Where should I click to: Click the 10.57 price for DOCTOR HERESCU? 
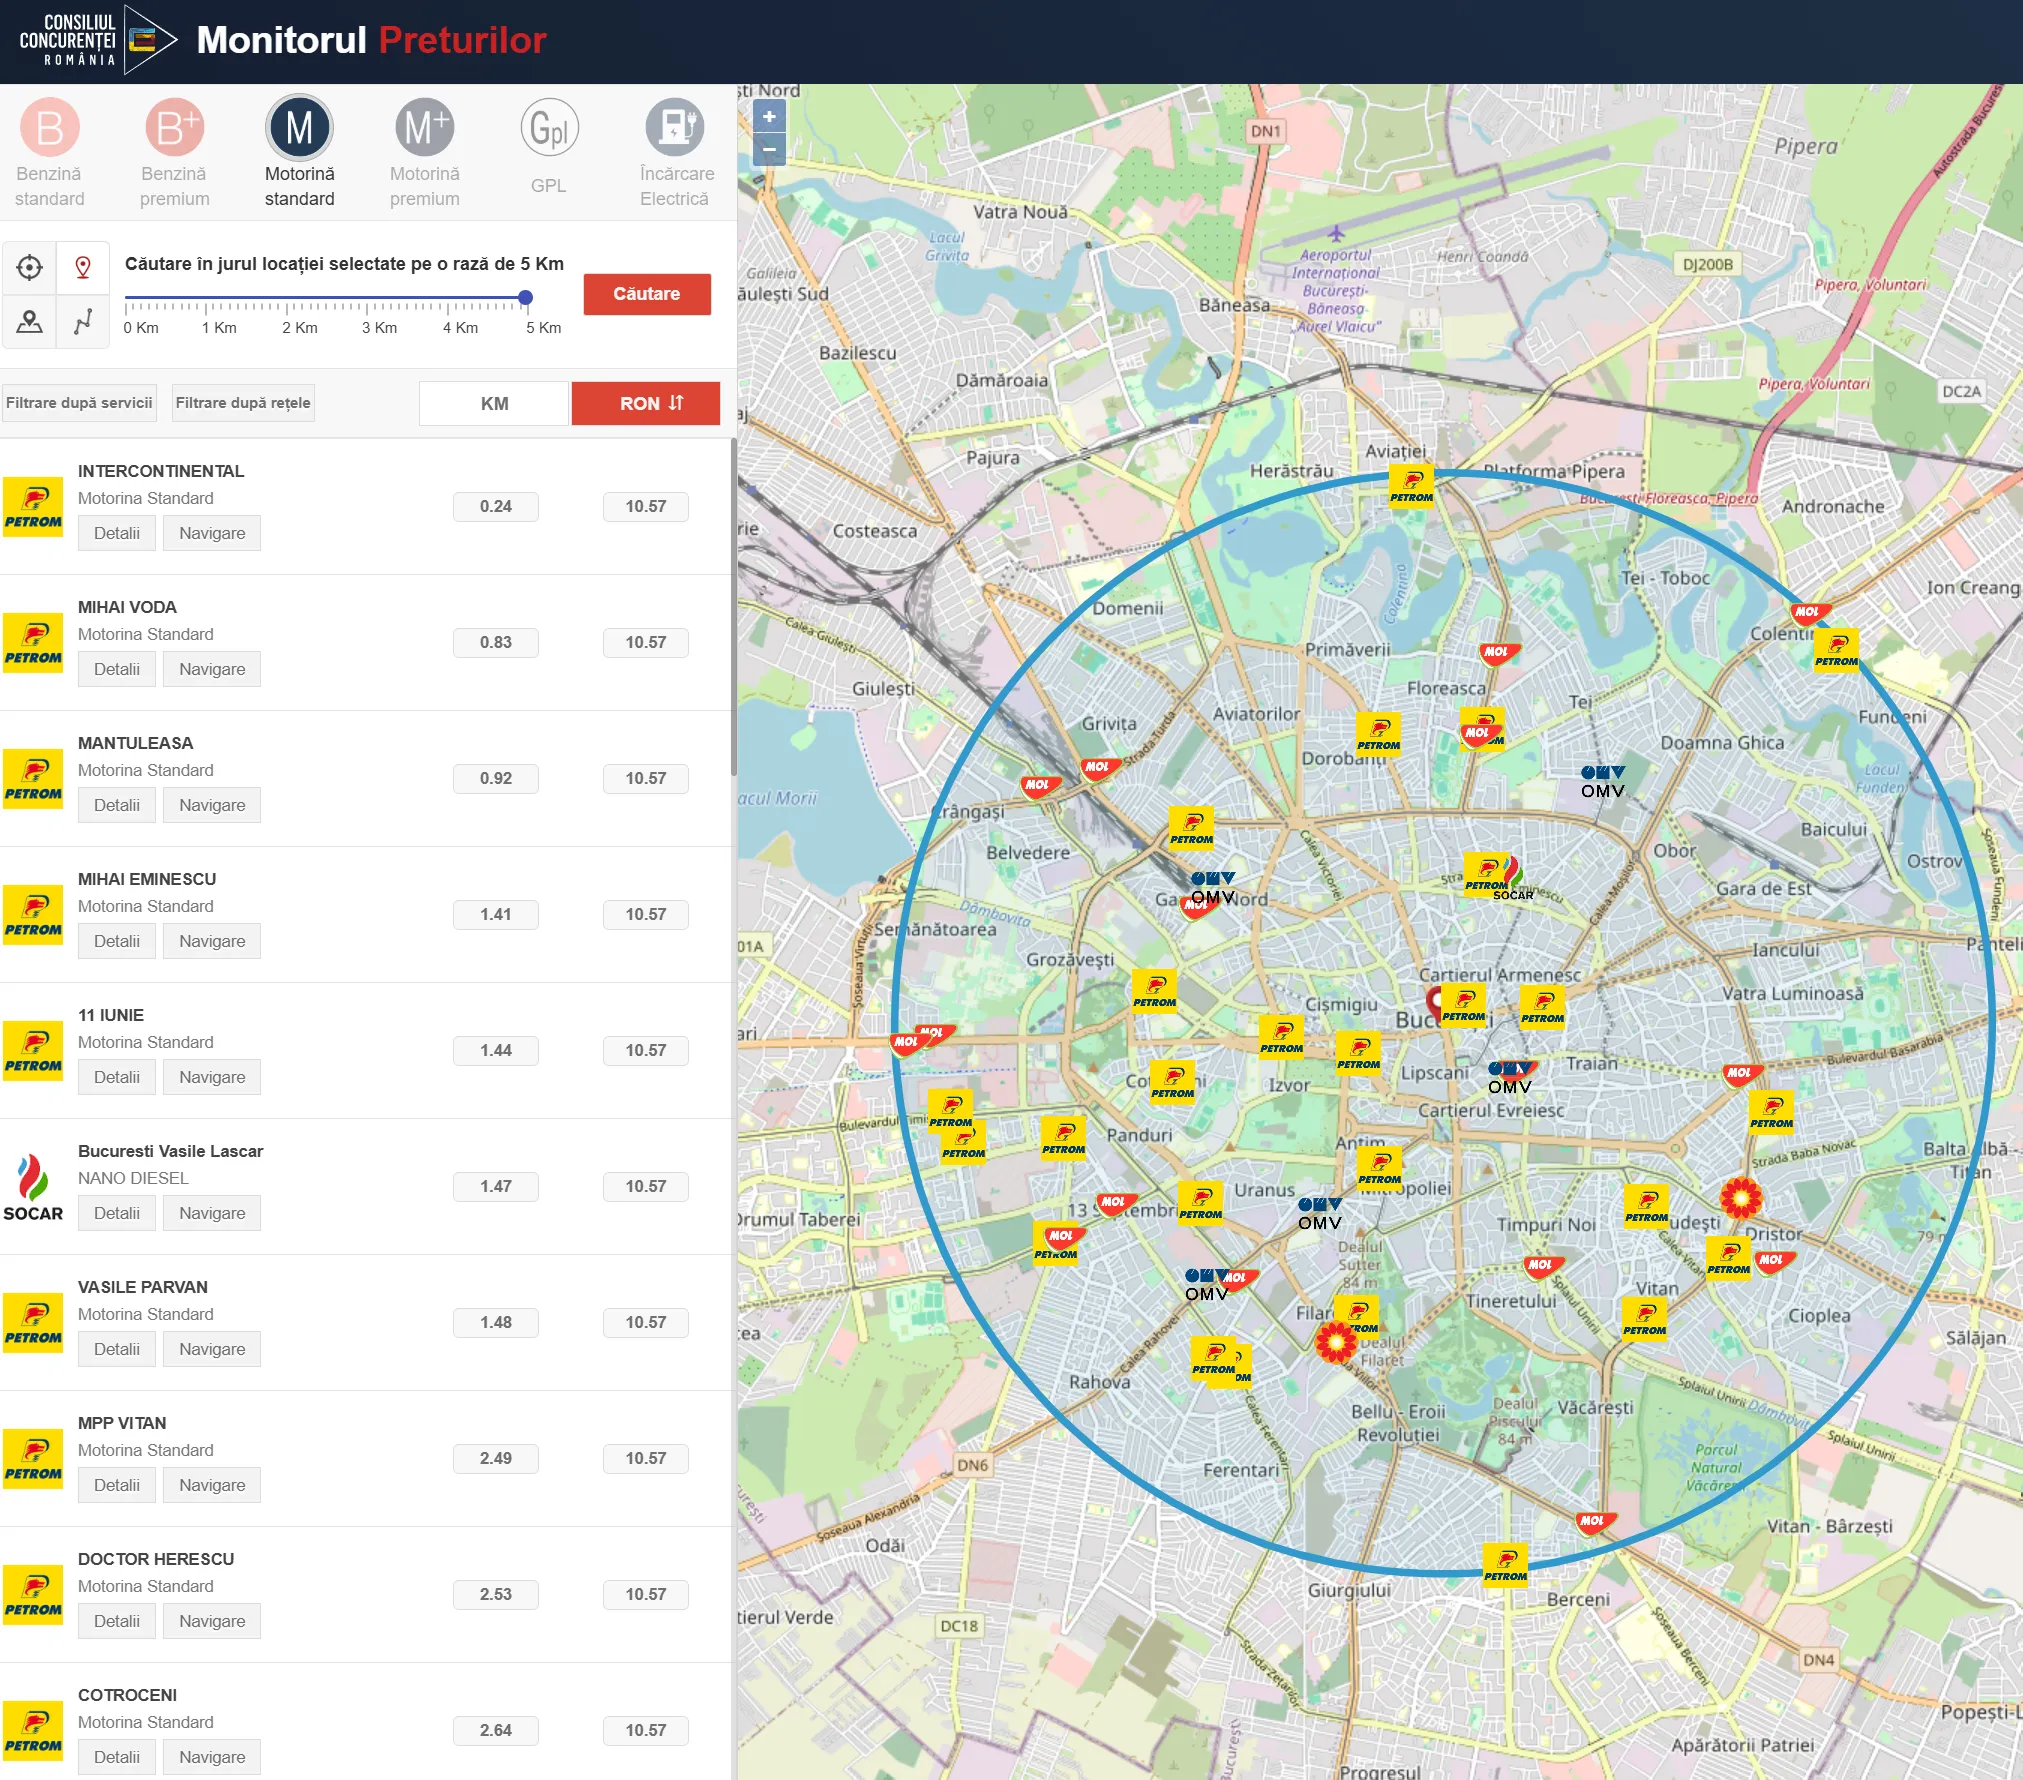[x=646, y=1595]
